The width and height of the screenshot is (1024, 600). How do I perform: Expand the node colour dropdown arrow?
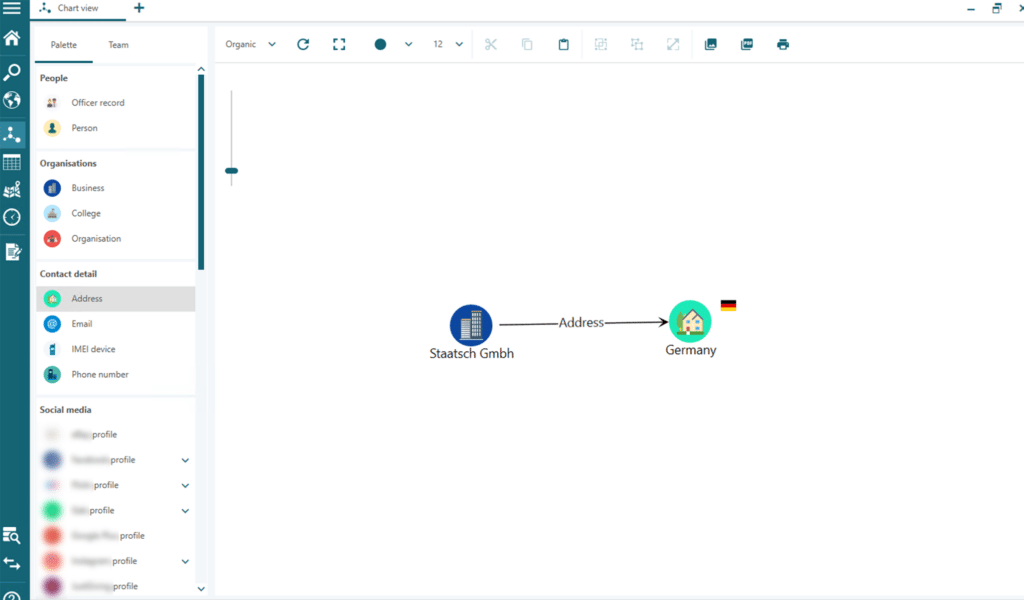pos(408,44)
